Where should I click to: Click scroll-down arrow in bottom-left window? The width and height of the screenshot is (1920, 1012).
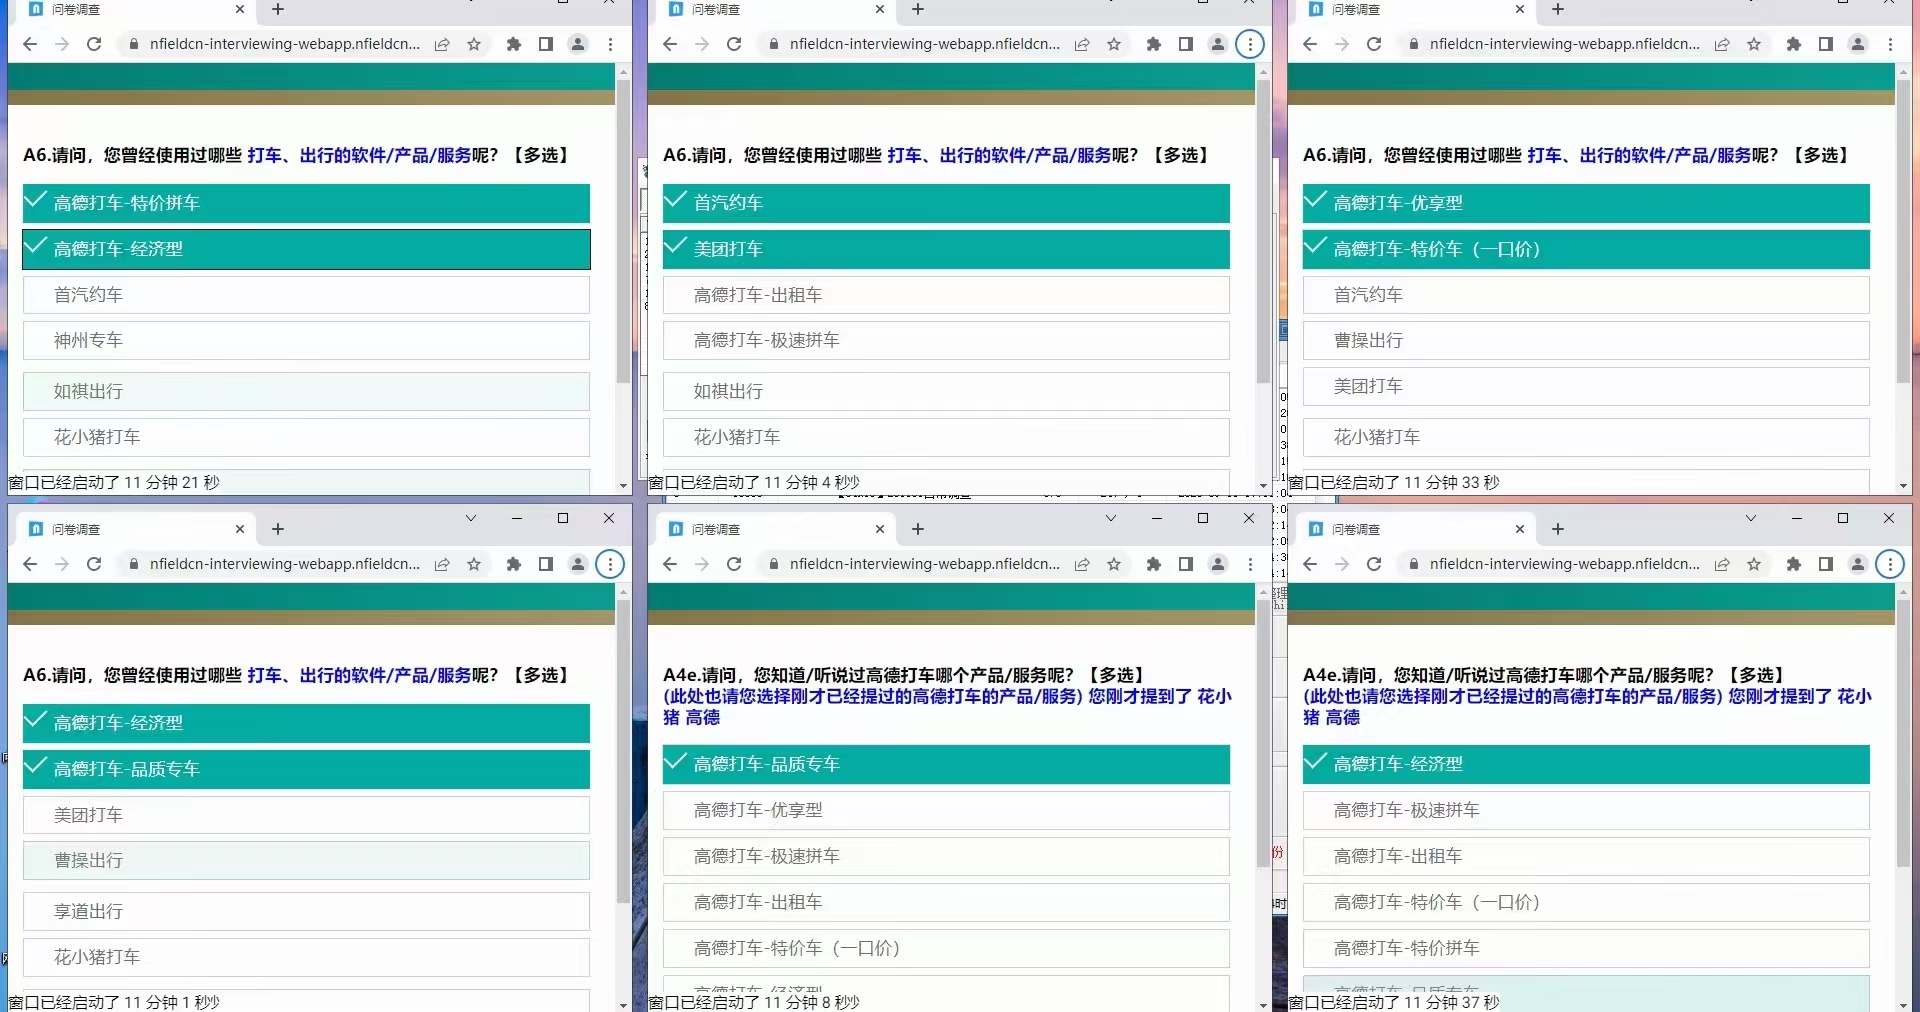(x=623, y=1004)
